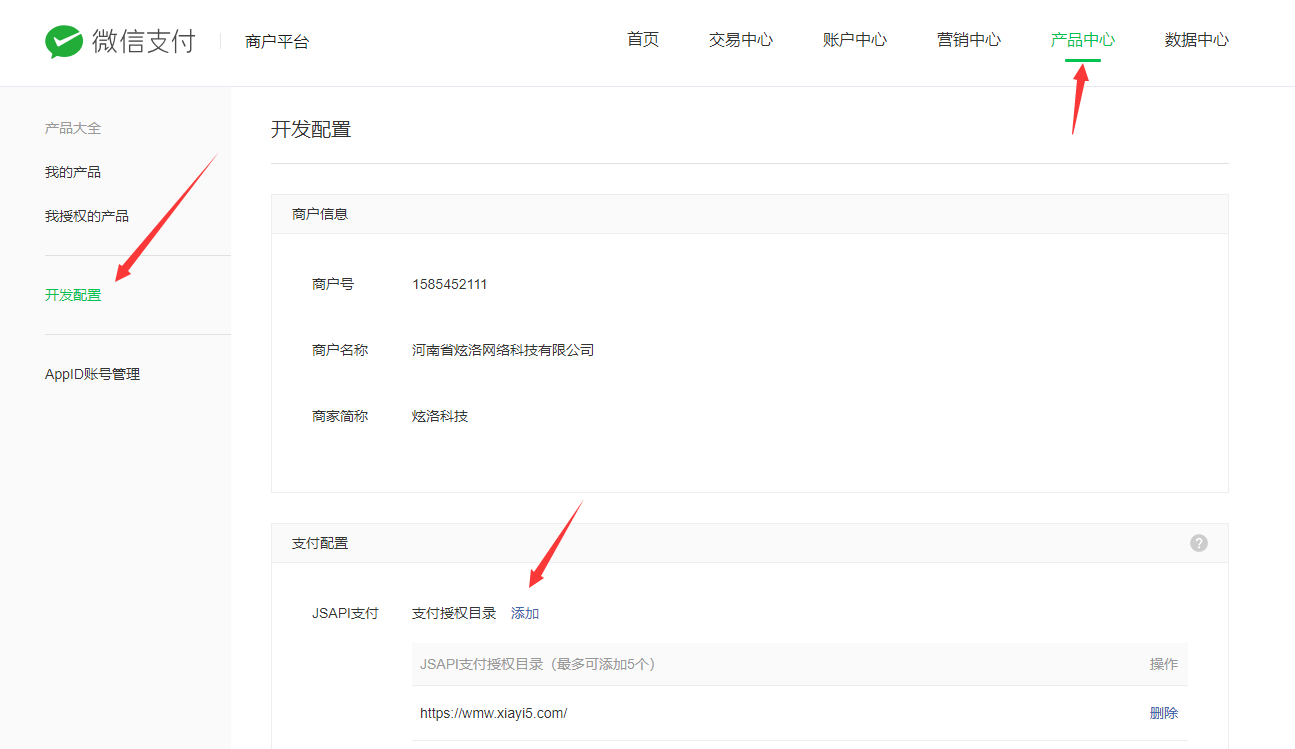Open 我授权的产品 in the sidebar
Image resolution: width=1295 pixels, height=749 pixels.
(x=87, y=216)
